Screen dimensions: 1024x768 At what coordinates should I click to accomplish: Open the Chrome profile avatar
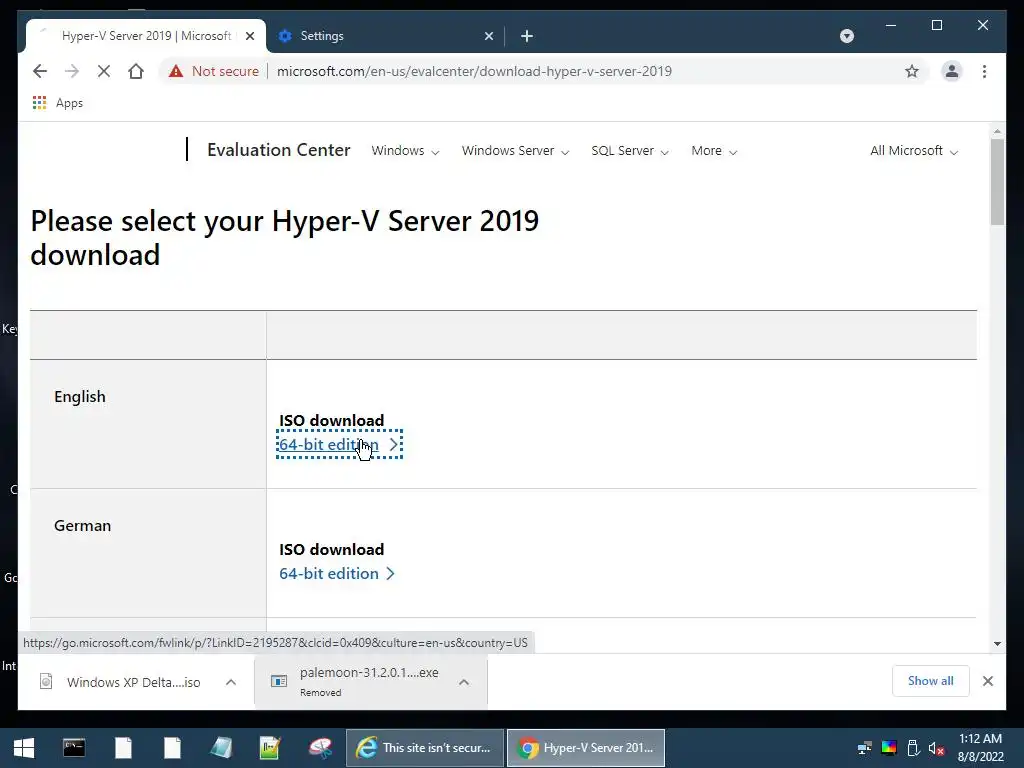[x=952, y=71]
